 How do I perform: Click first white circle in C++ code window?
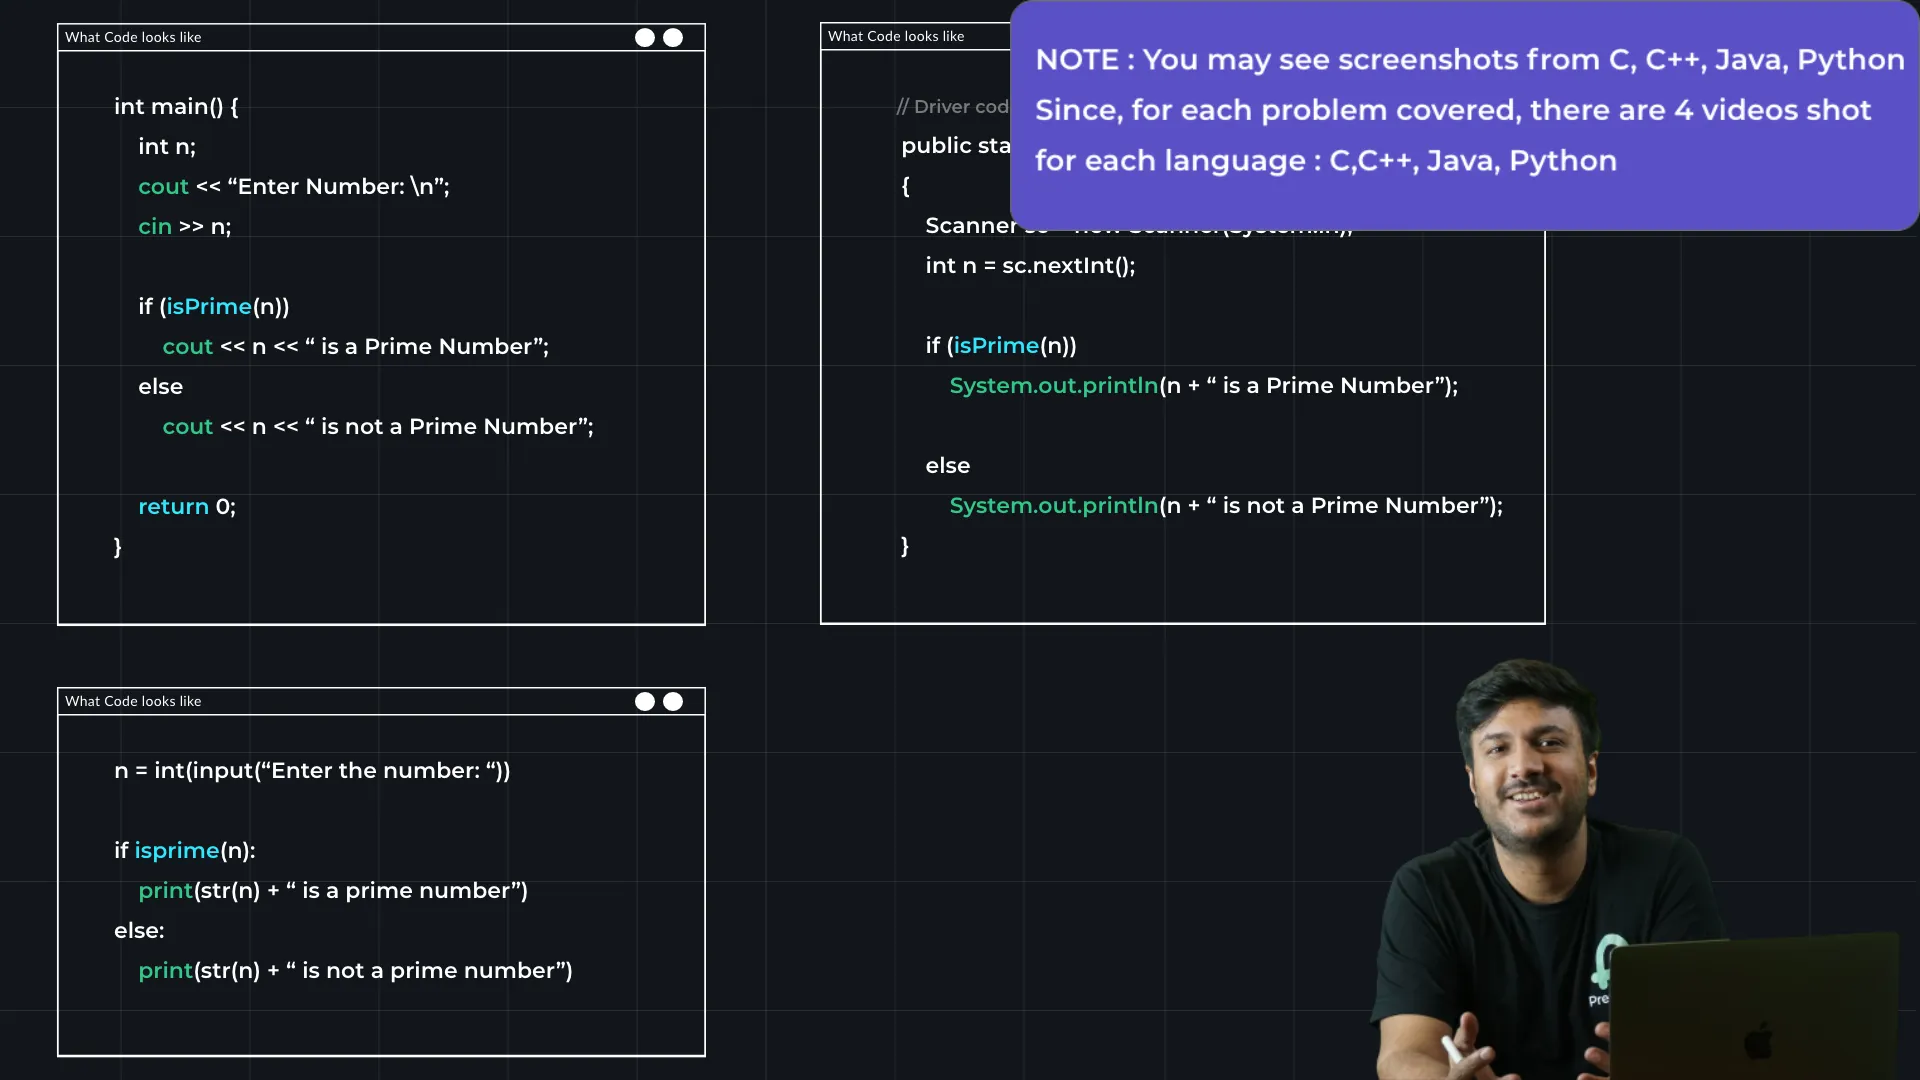645,37
